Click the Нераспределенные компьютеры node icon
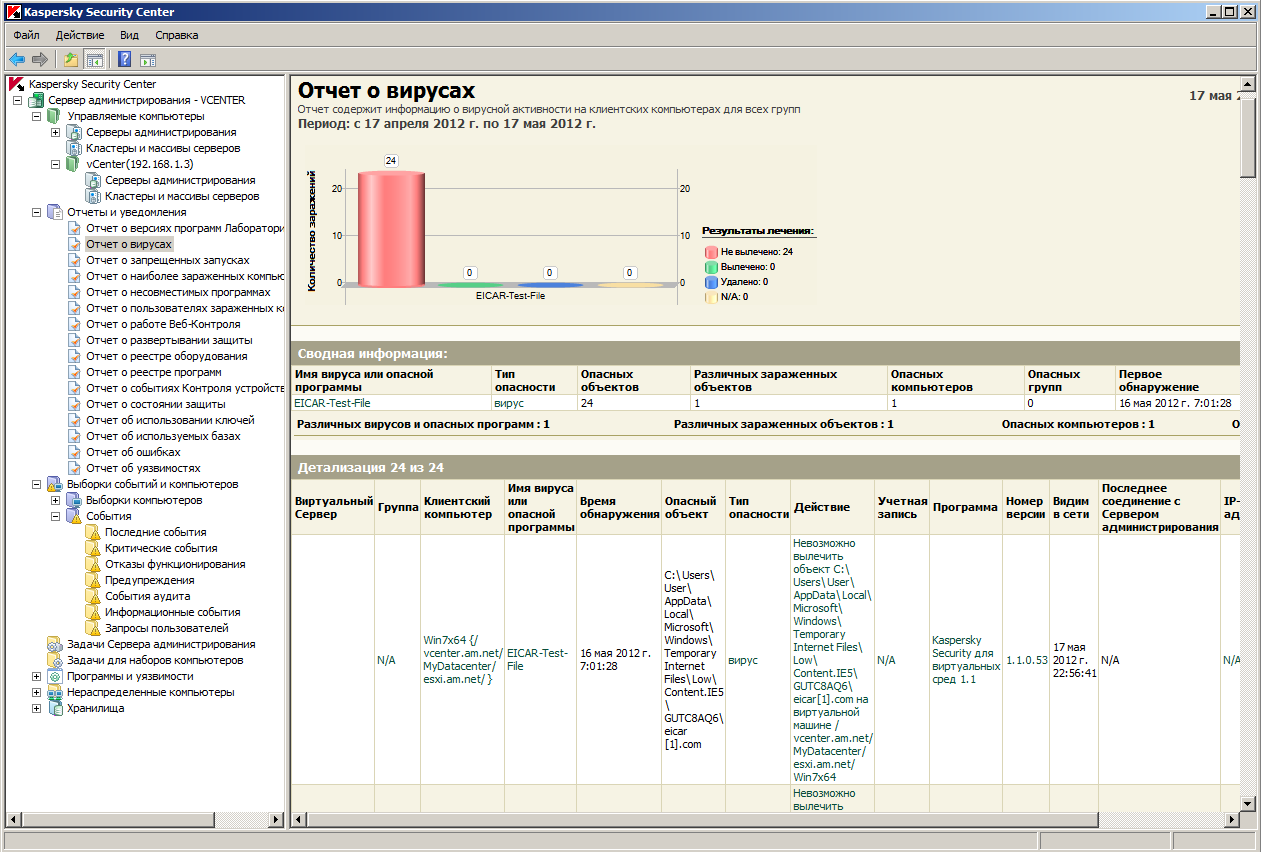 tap(55, 692)
